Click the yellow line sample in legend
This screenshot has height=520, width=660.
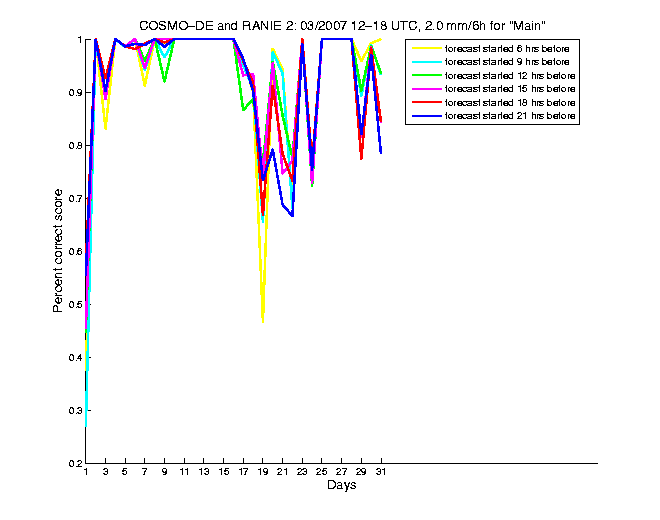pos(427,48)
